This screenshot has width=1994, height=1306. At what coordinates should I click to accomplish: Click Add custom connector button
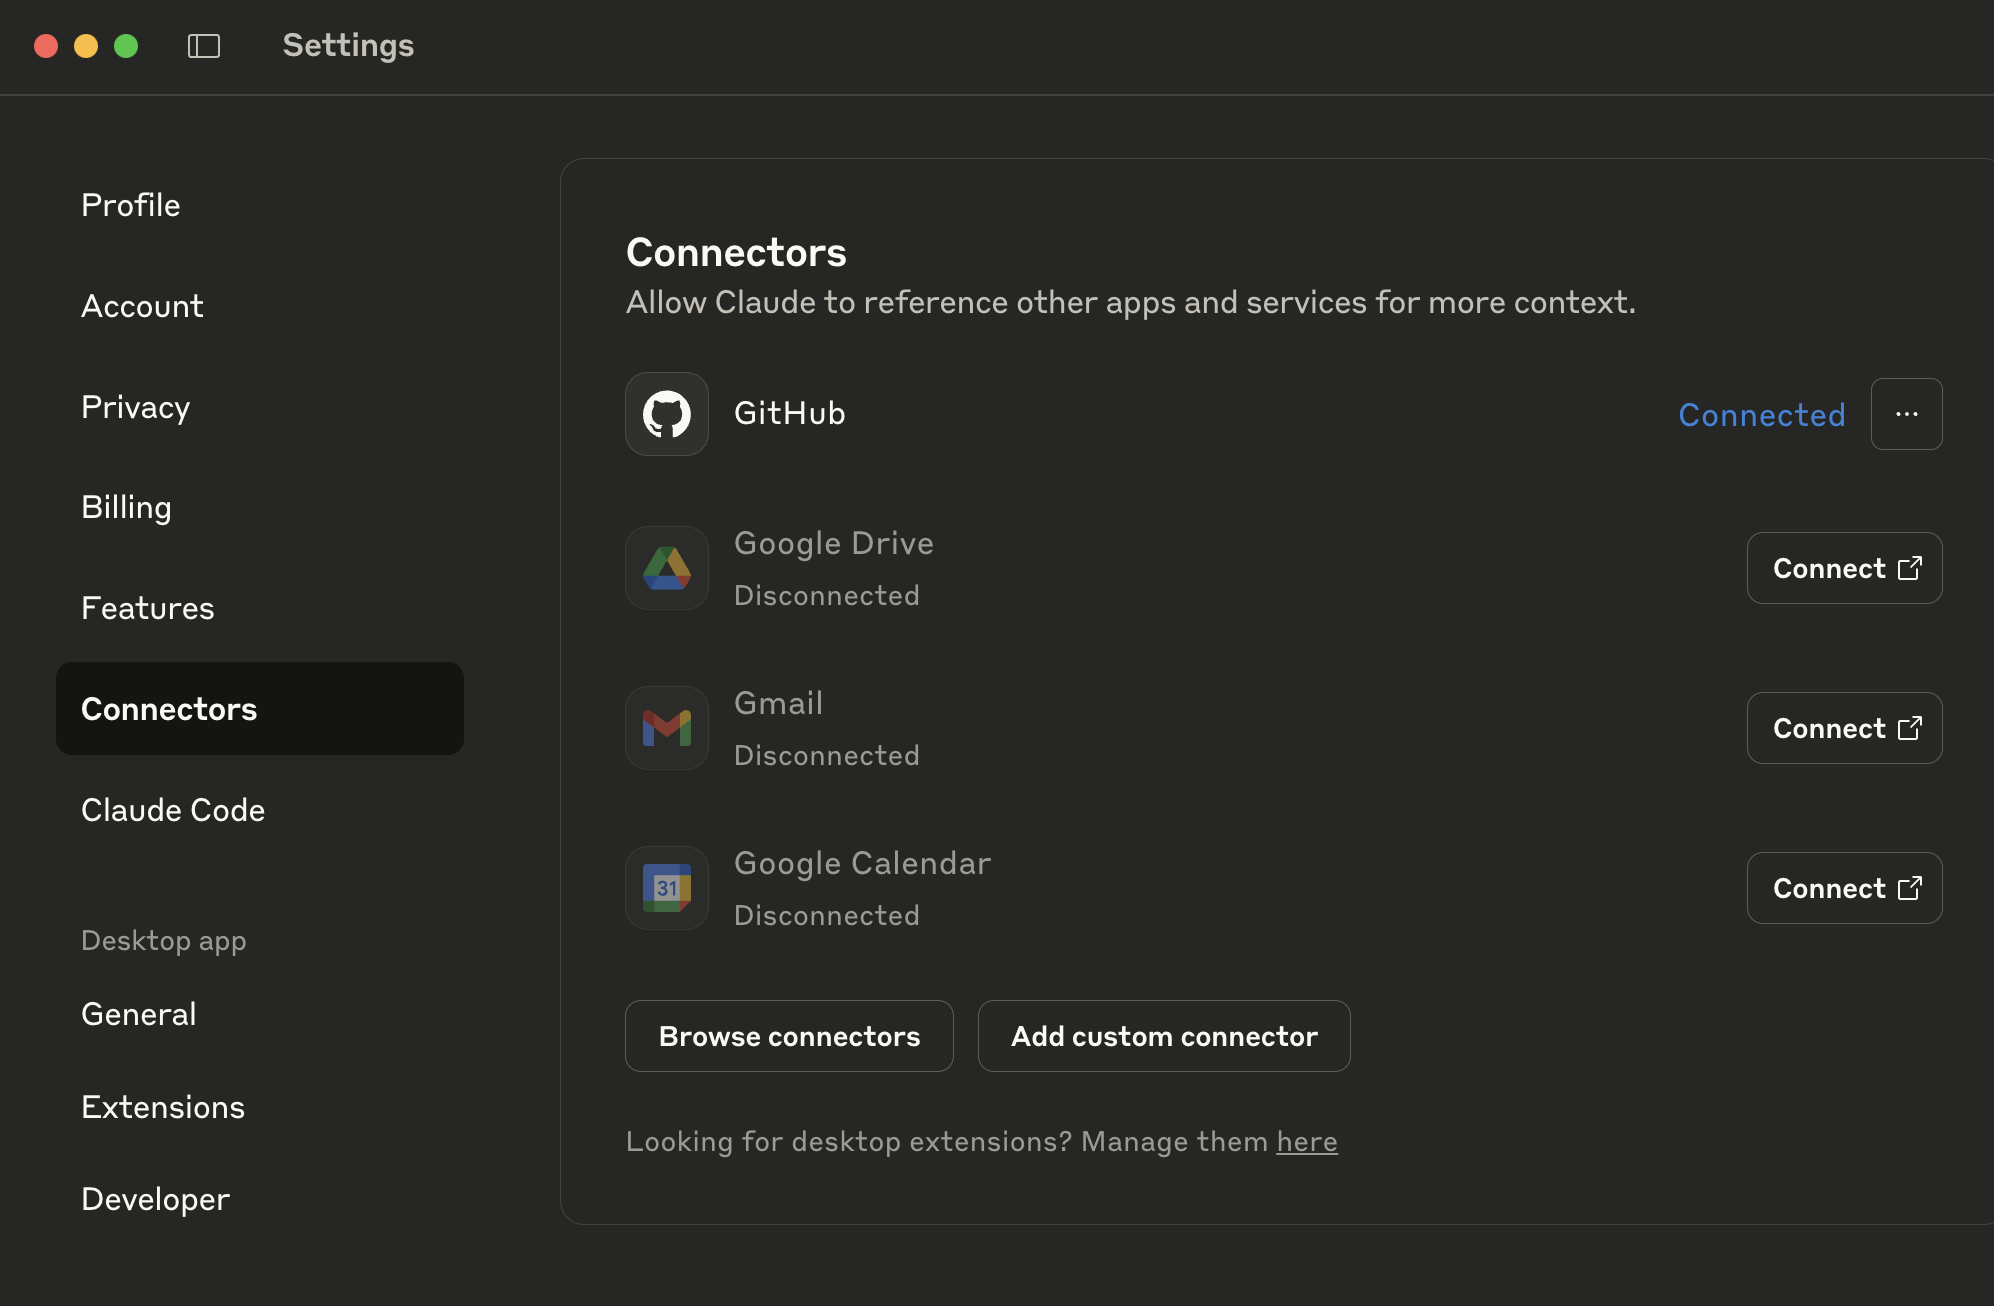pyautogui.click(x=1164, y=1036)
